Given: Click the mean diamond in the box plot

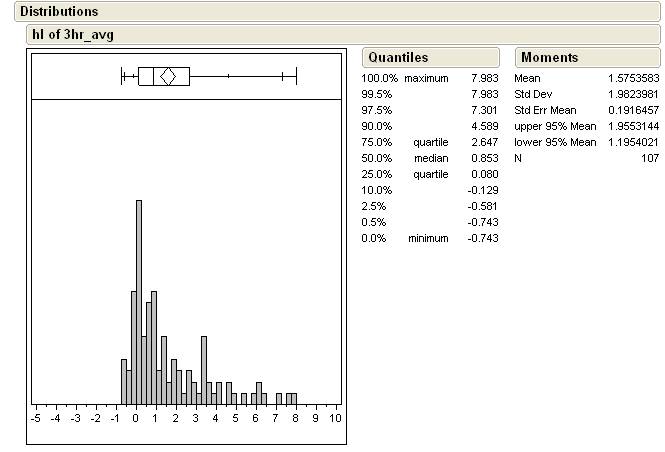Looking at the screenshot, I should [168, 76].
